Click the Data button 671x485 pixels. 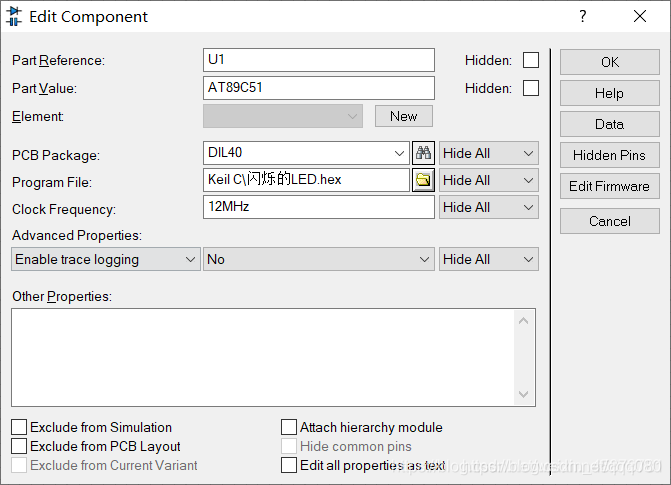(609, 124)
